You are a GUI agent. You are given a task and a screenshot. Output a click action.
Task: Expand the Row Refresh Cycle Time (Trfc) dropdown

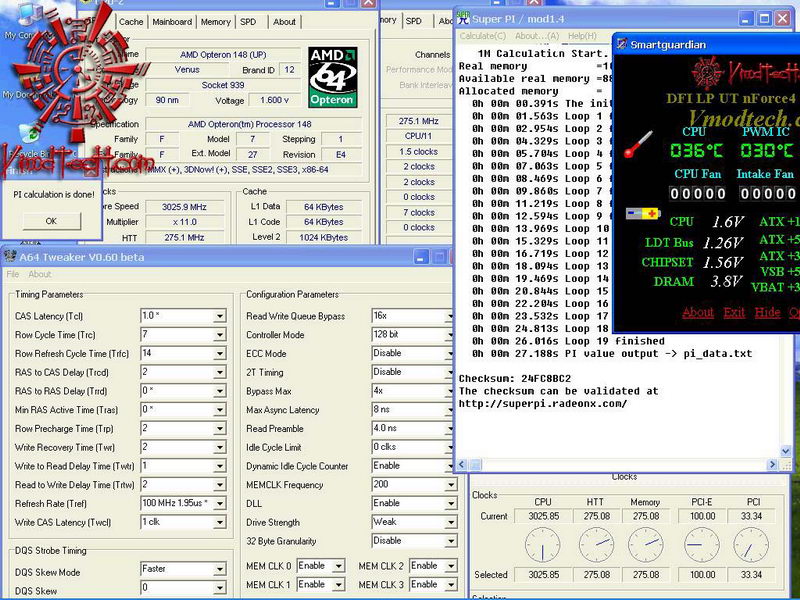click(219, 354)
